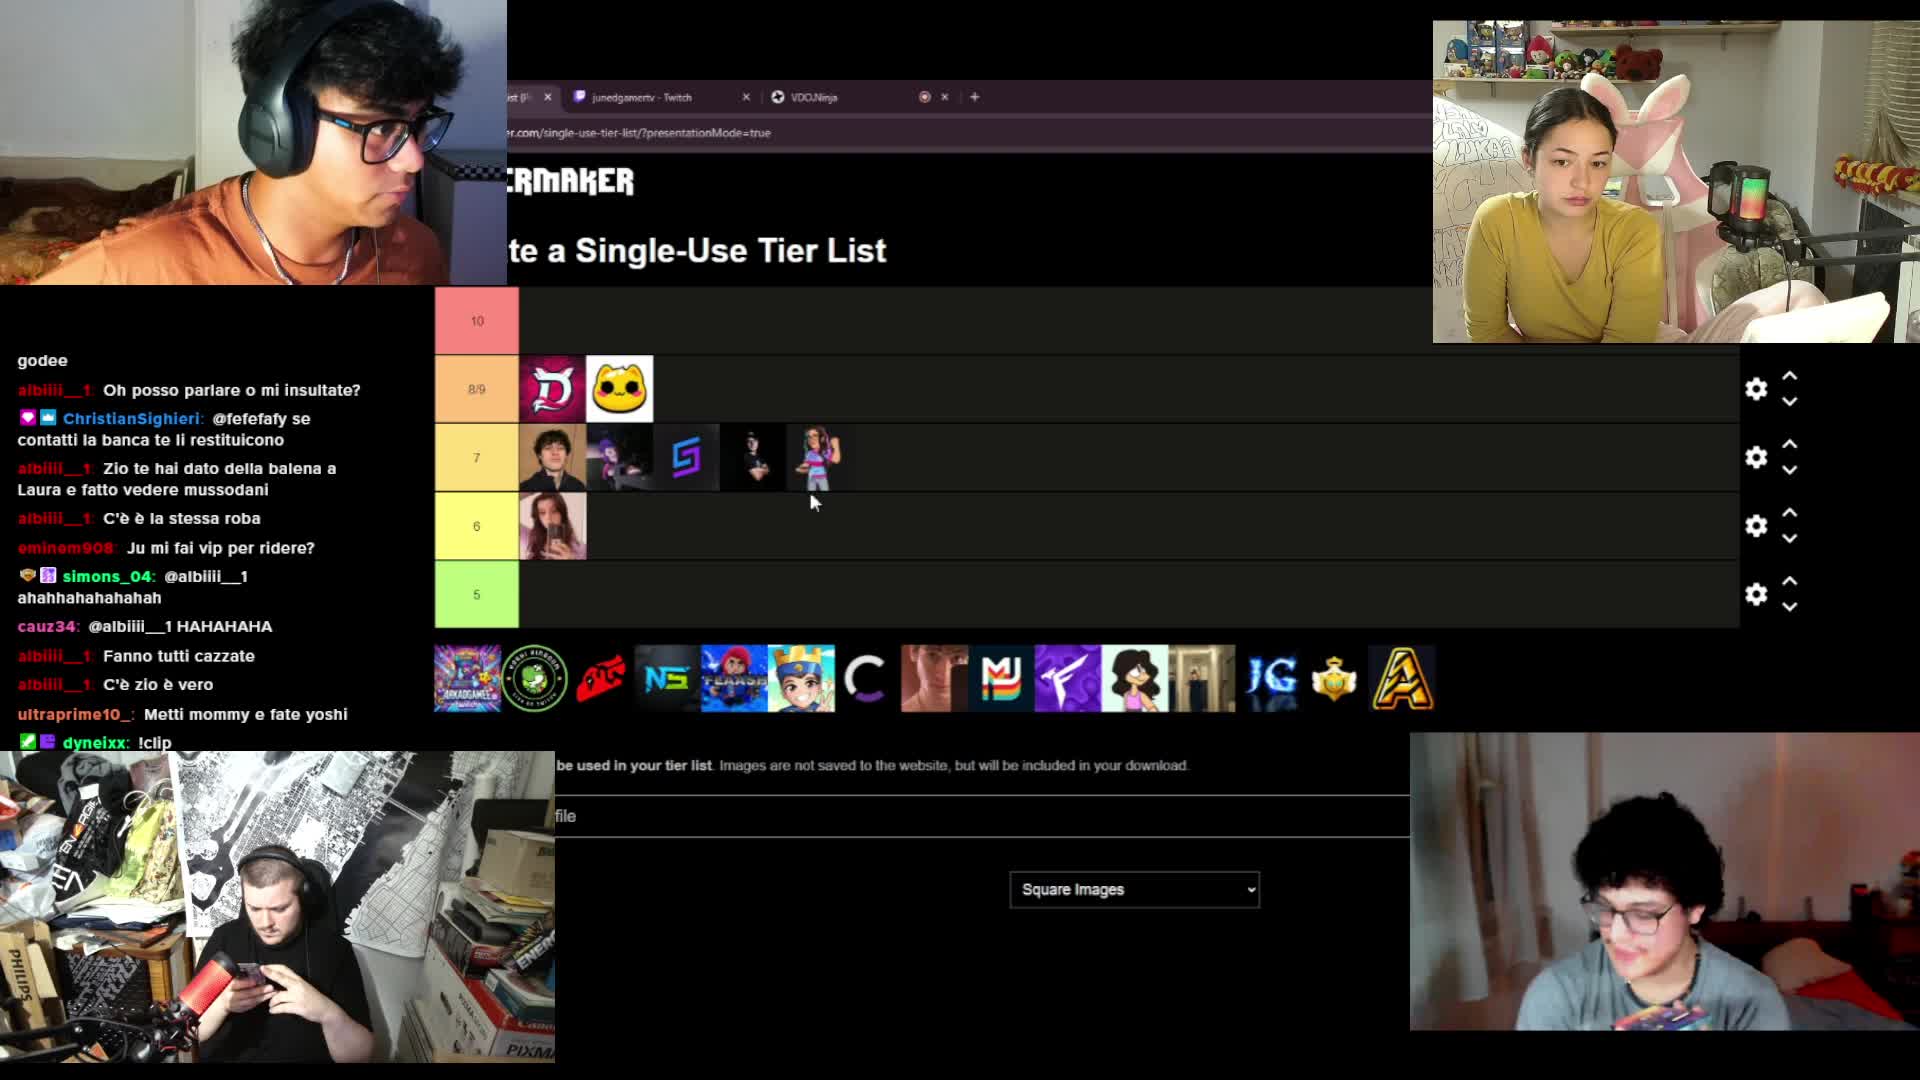Screen dimensions: 1920x1080
Task: Choose the NS logo thumbnail
Action: [x=667, y=679]
